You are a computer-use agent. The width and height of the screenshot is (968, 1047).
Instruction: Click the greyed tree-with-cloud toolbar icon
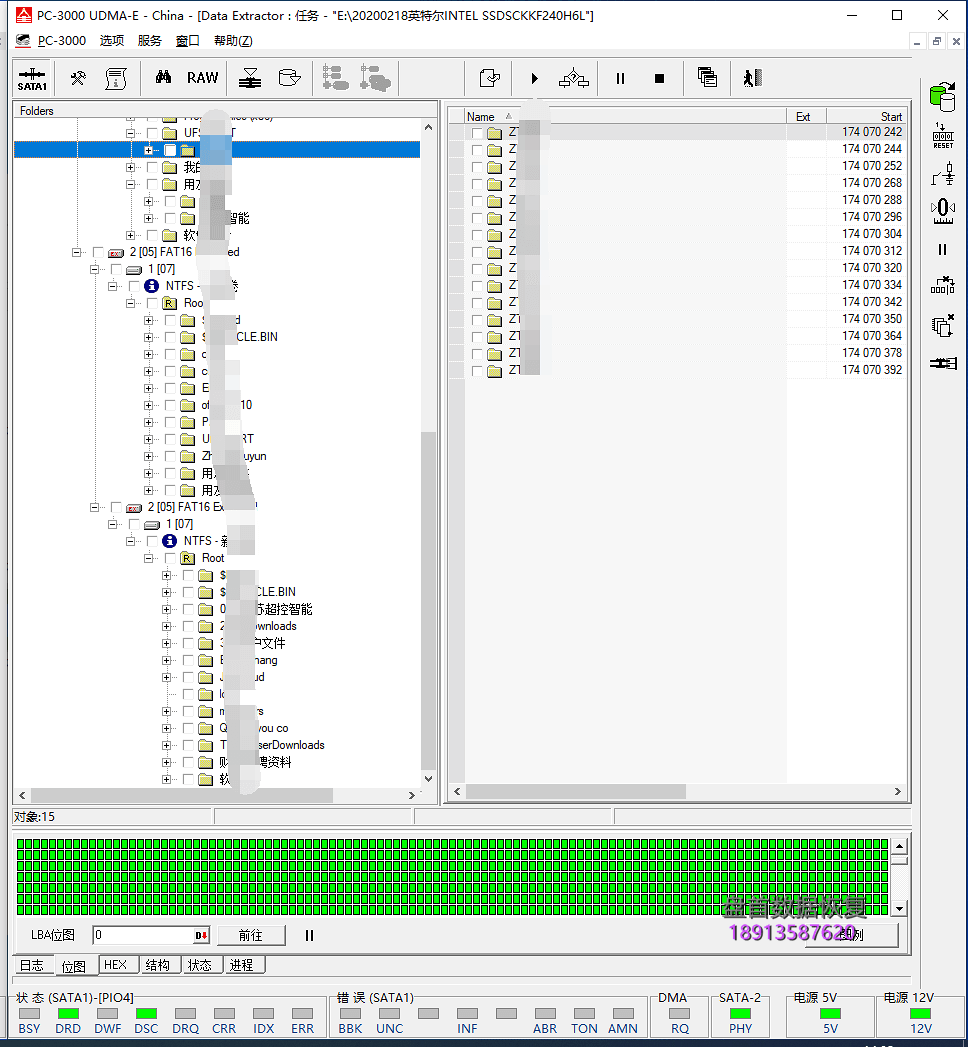tap(375, 78)
